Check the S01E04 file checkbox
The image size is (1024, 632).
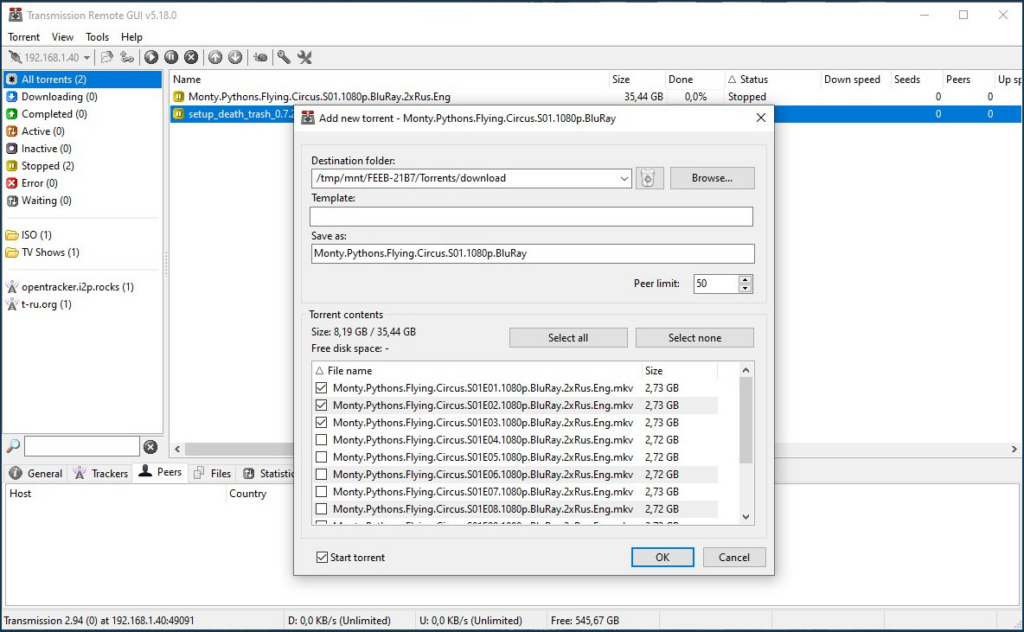321,440
